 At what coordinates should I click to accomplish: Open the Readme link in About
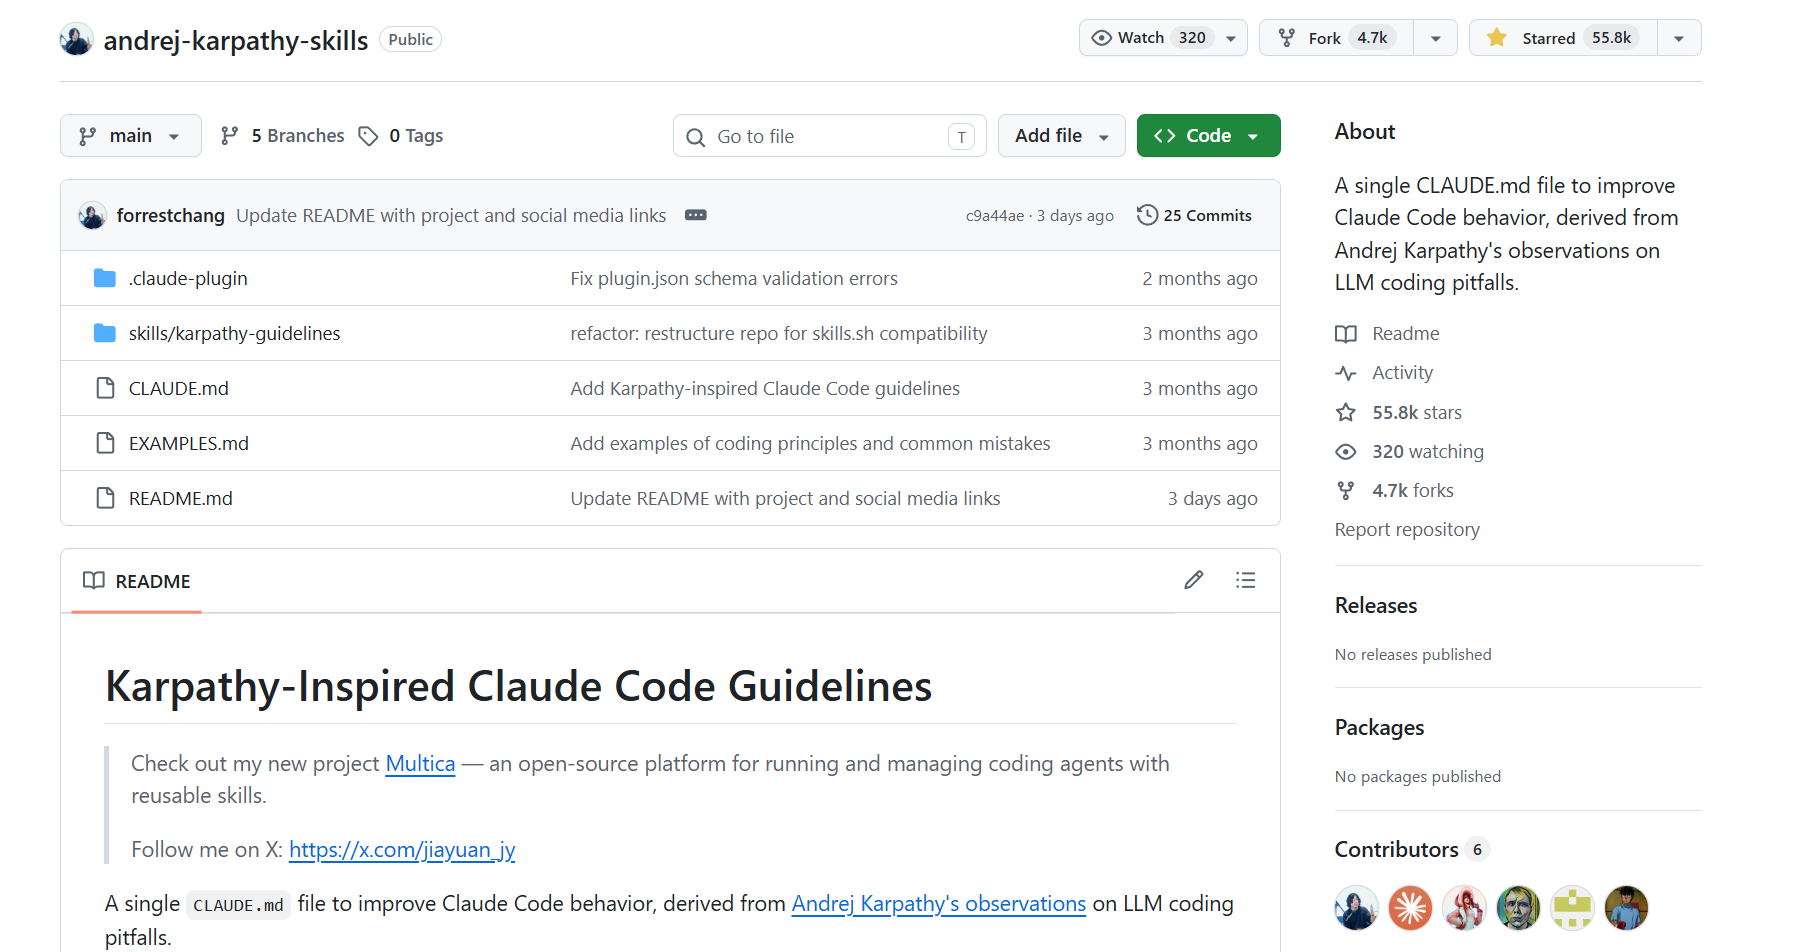[1405, 333]
